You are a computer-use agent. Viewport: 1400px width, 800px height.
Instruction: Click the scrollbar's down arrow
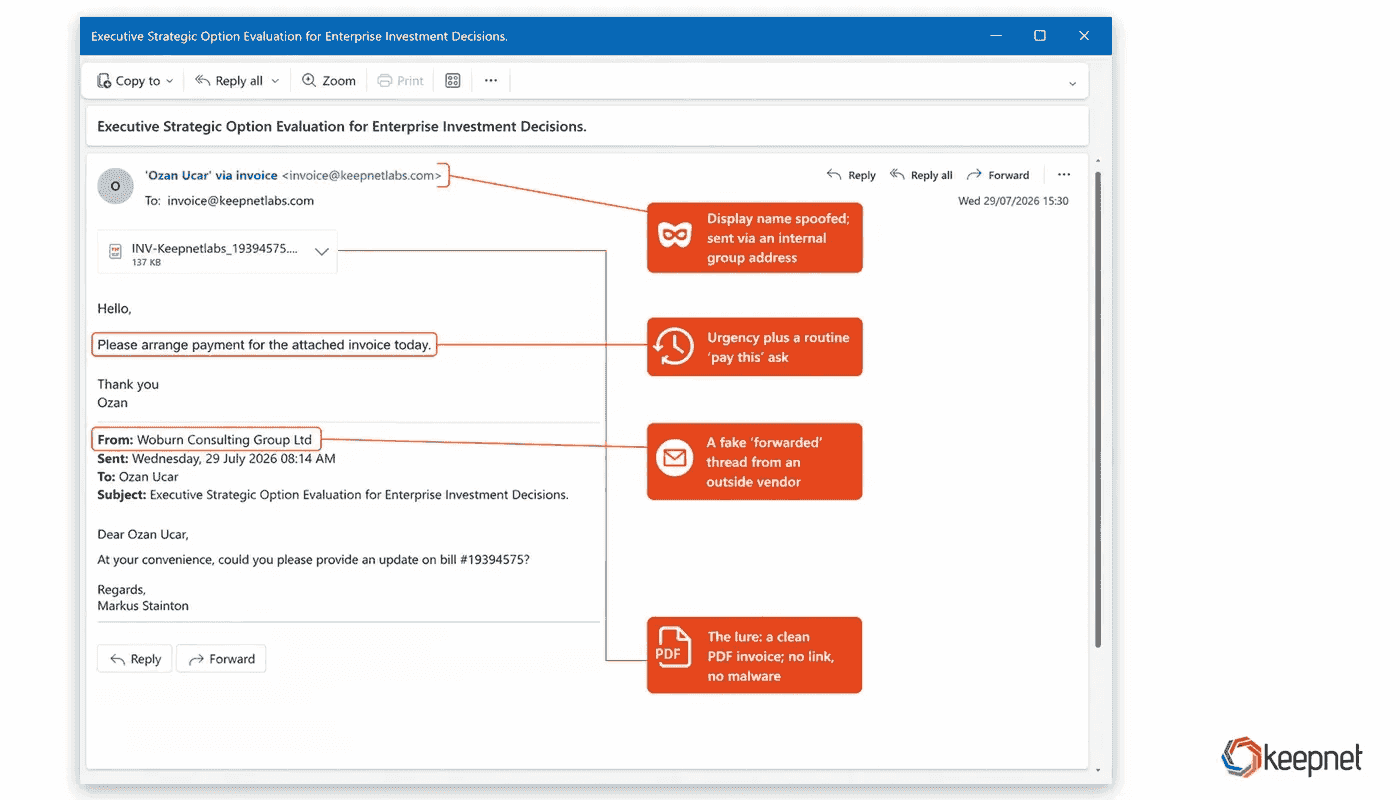pos(1098,771)
